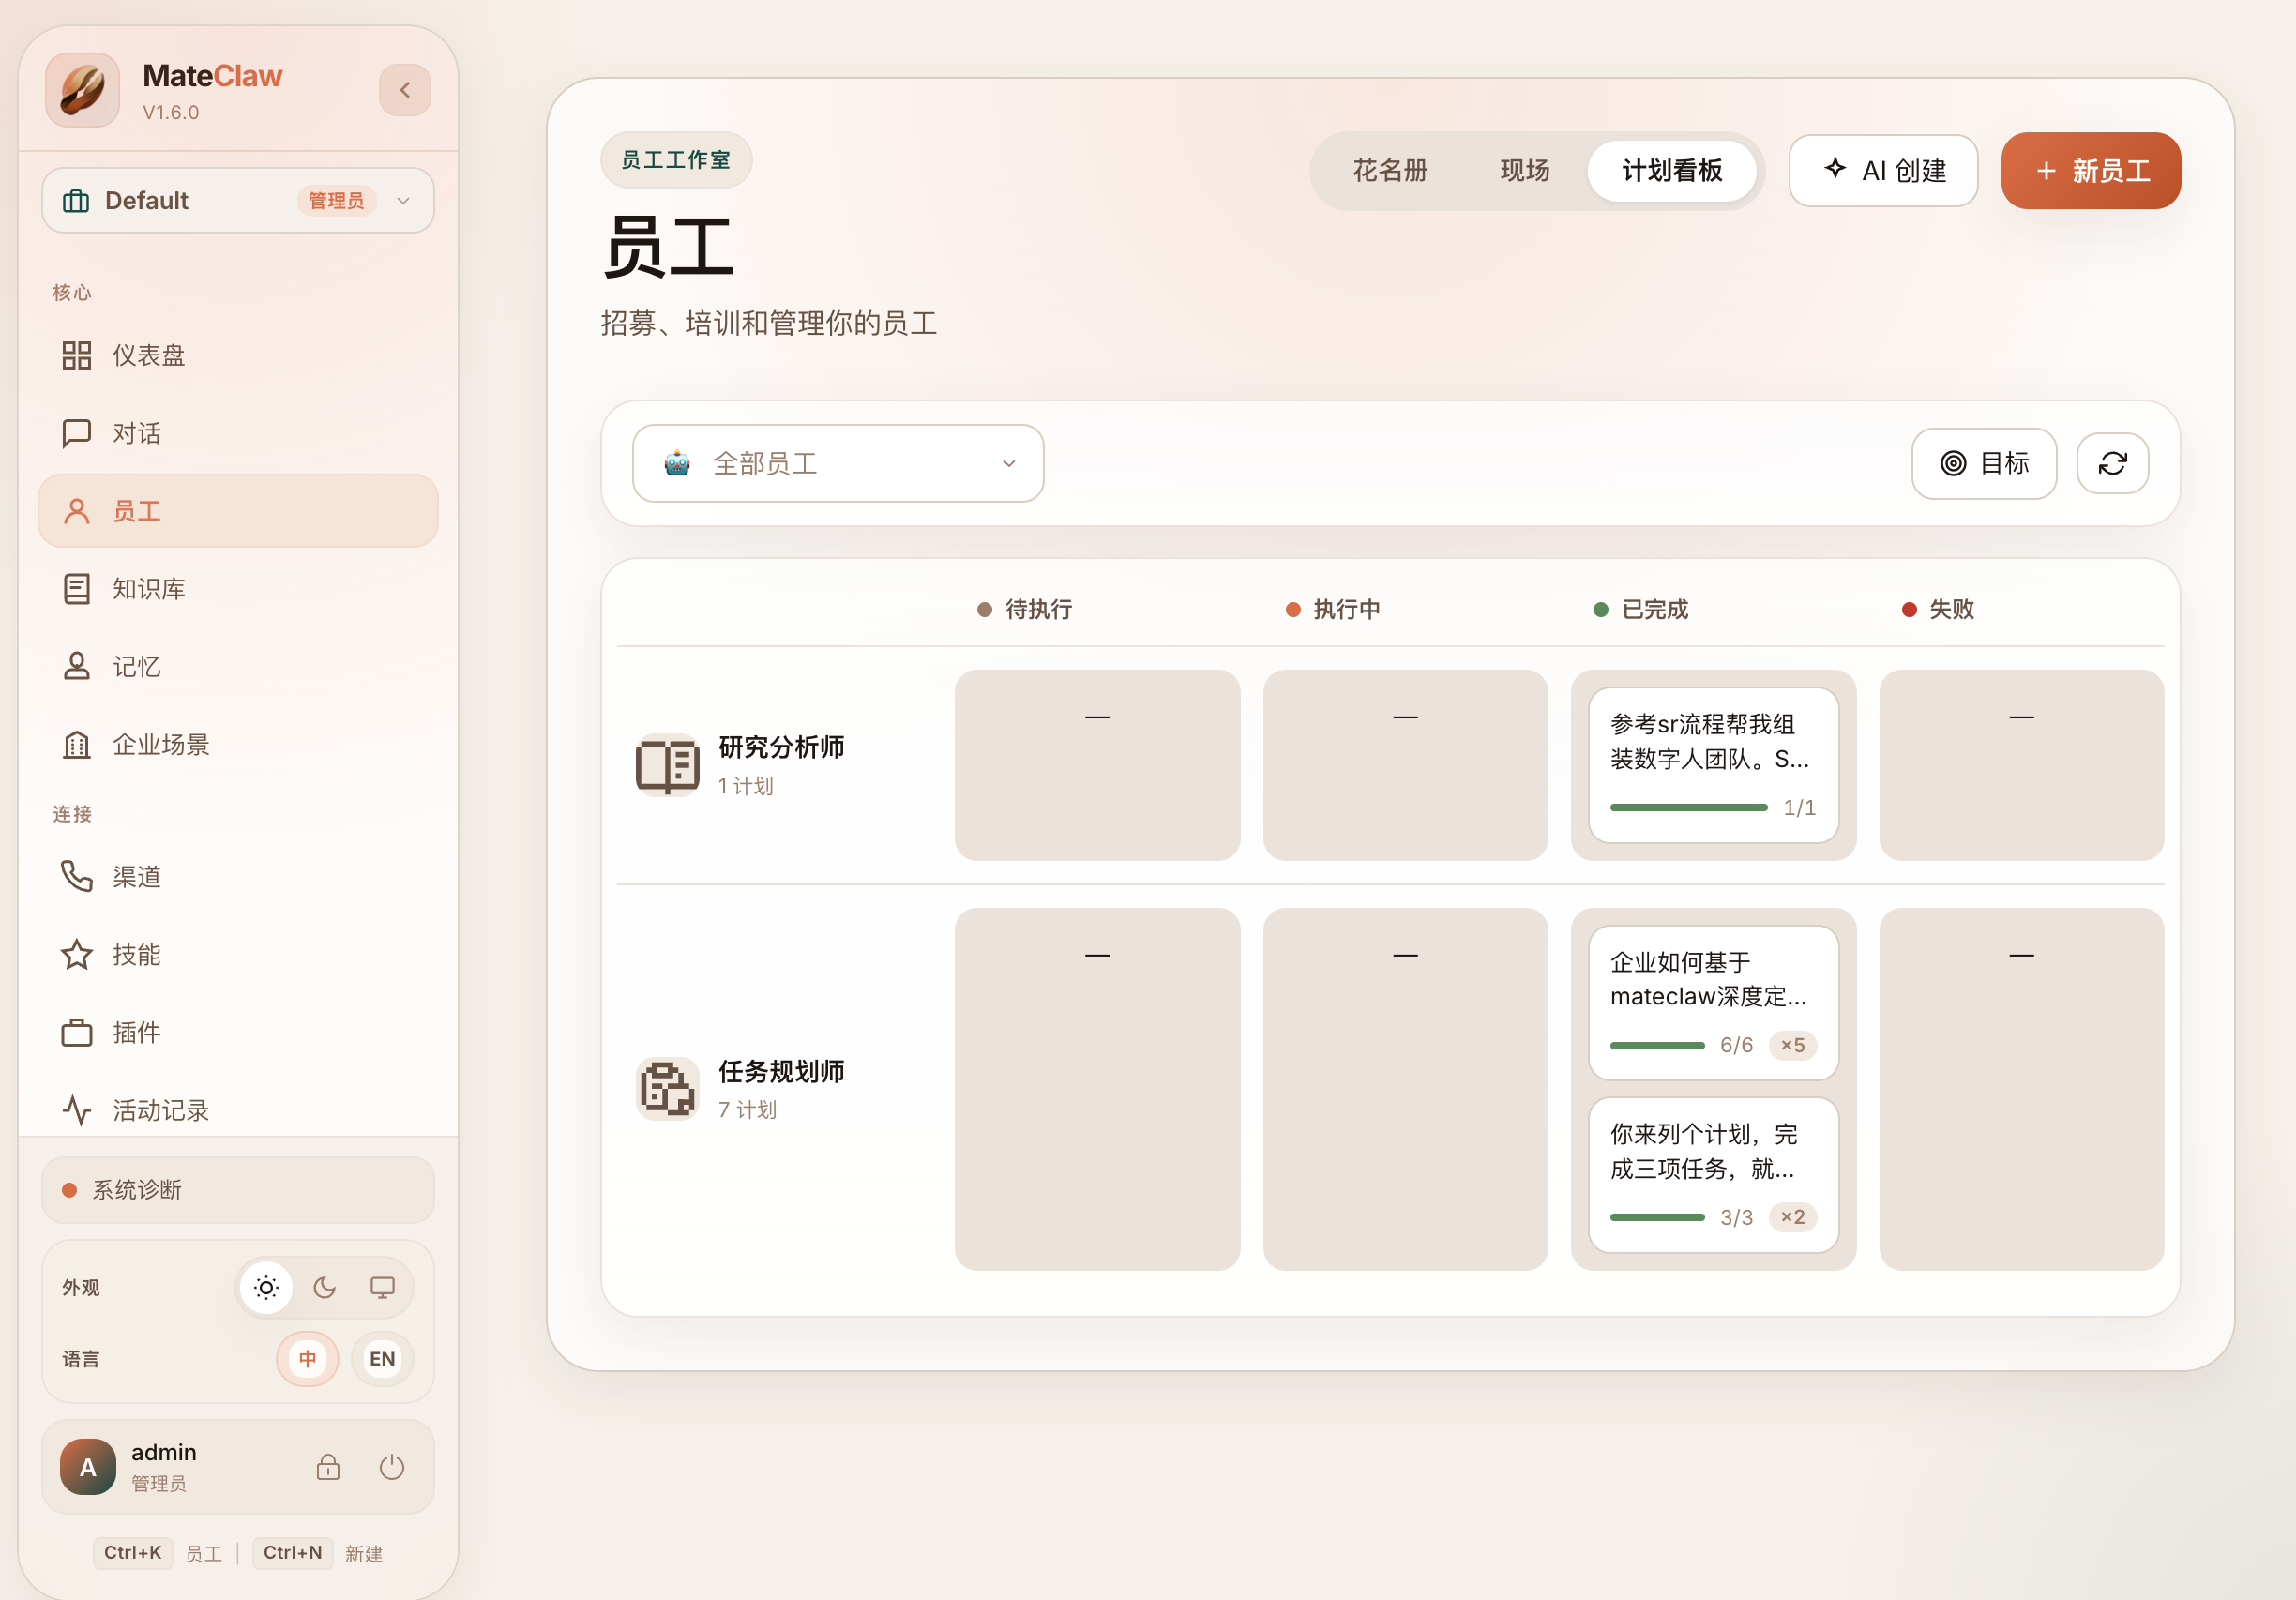Set language to English EN
This screenshot has width=2296, height=1600.
(382, 1359)
